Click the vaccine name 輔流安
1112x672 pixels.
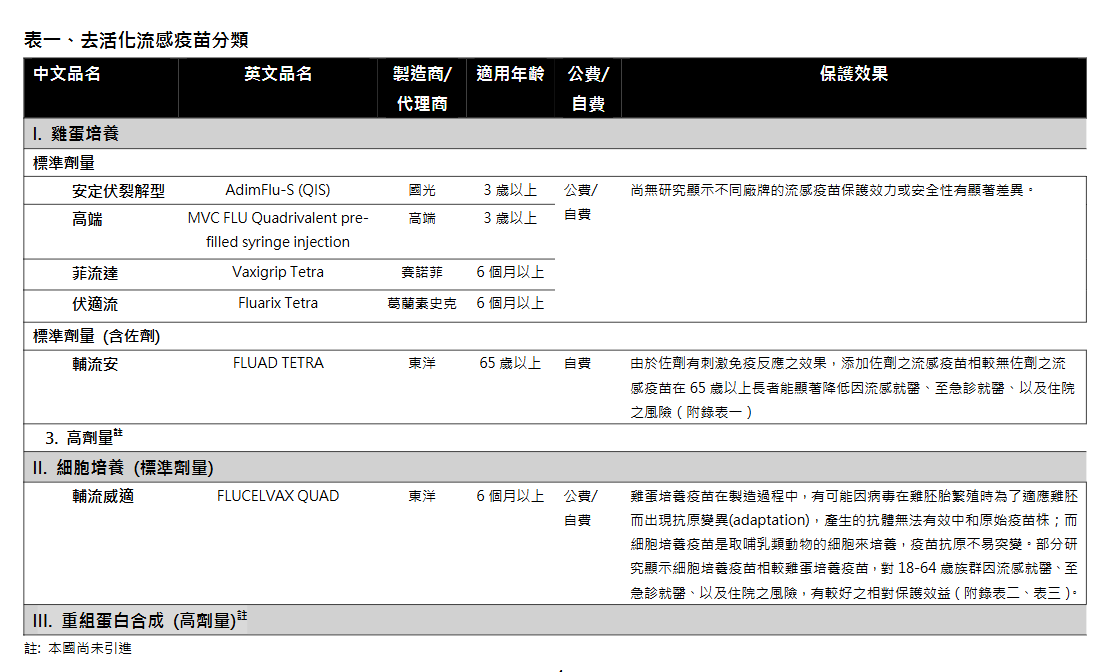(95, 364)
